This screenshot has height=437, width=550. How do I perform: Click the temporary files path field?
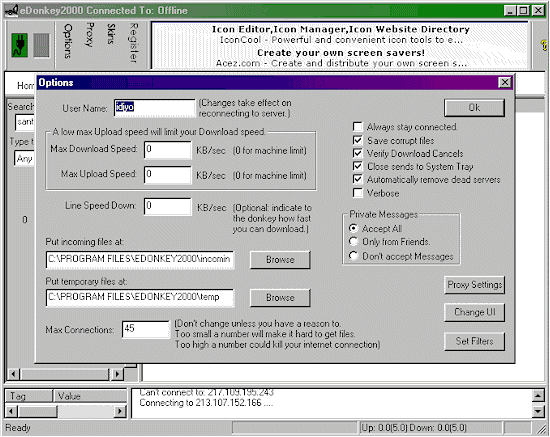click(x=140, y=298)
